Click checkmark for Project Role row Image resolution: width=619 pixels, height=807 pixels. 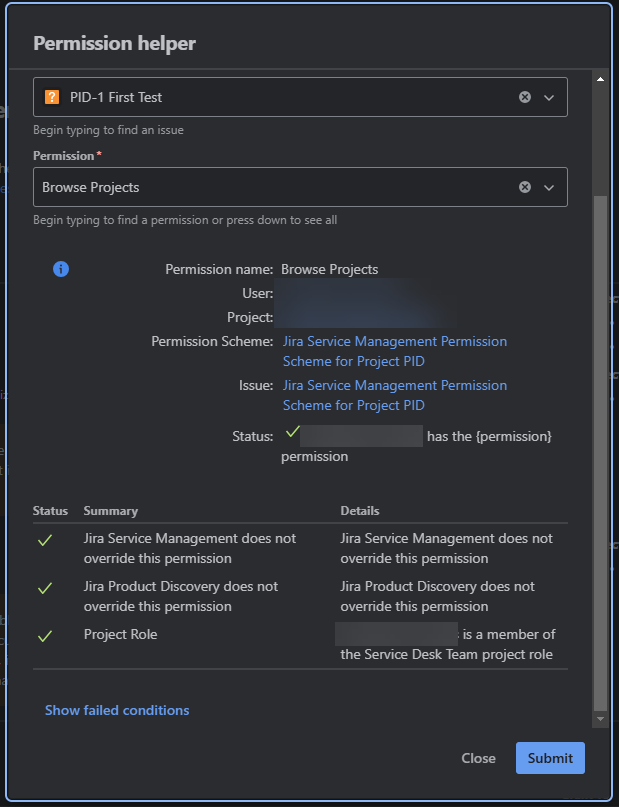tap(45, 636)
